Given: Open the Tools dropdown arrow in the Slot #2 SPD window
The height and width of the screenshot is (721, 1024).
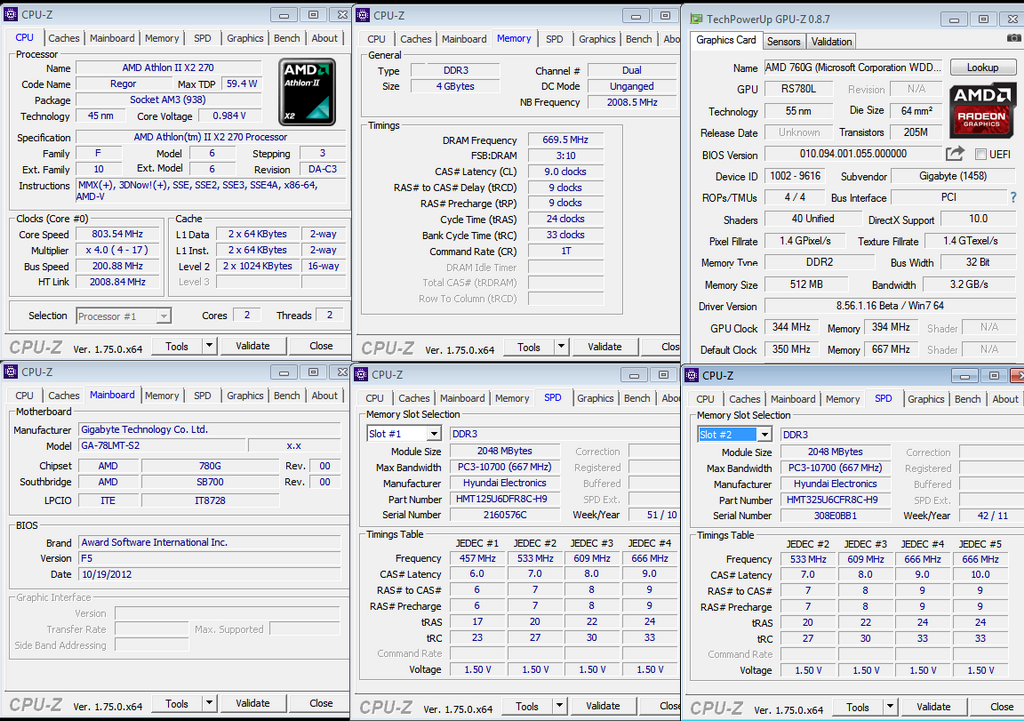Looking at the screenshot, I should tap(890, 707).
